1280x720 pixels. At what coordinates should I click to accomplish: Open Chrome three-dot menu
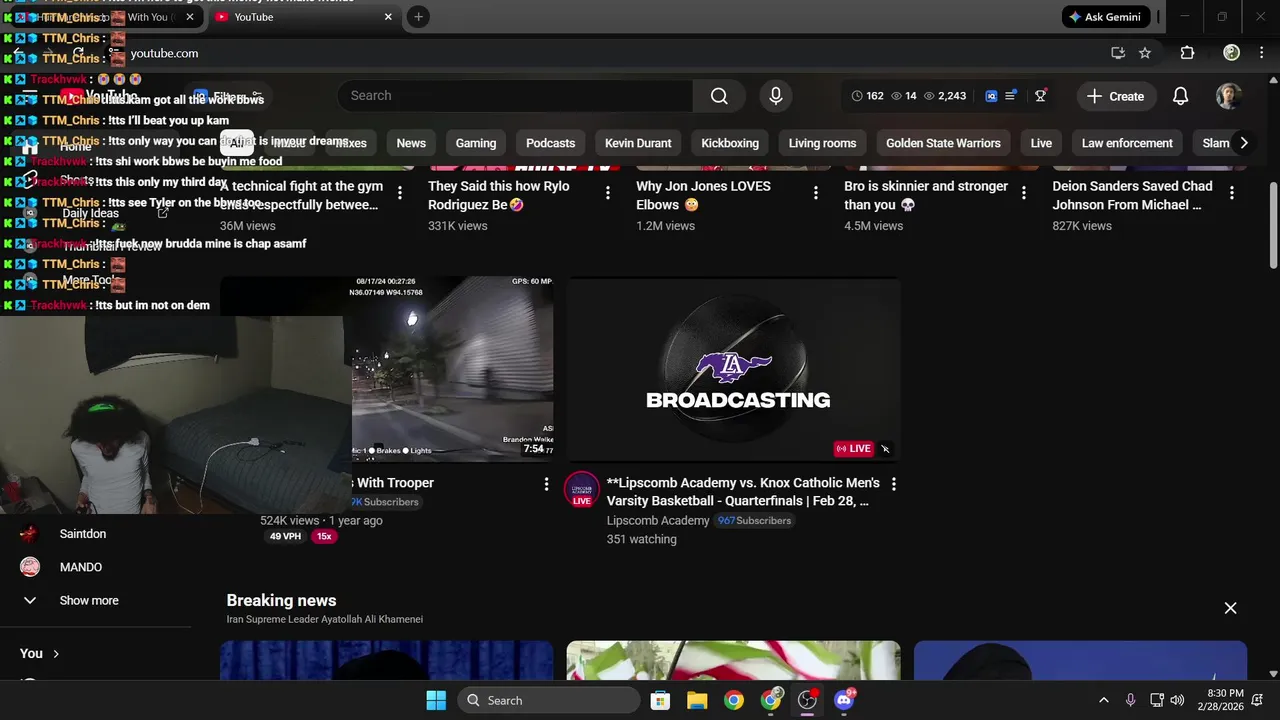[x=1262, y=53]
